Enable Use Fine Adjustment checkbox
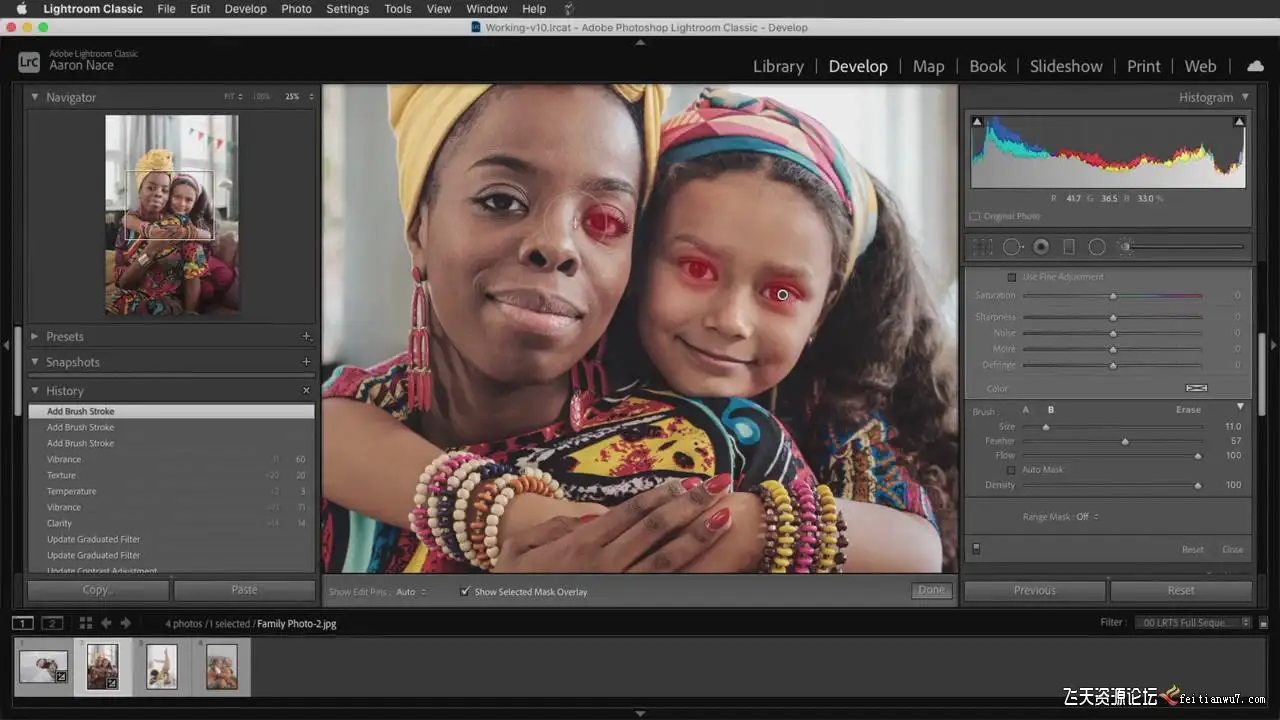Screen dimensions: 1280x720 (1011, 277)
